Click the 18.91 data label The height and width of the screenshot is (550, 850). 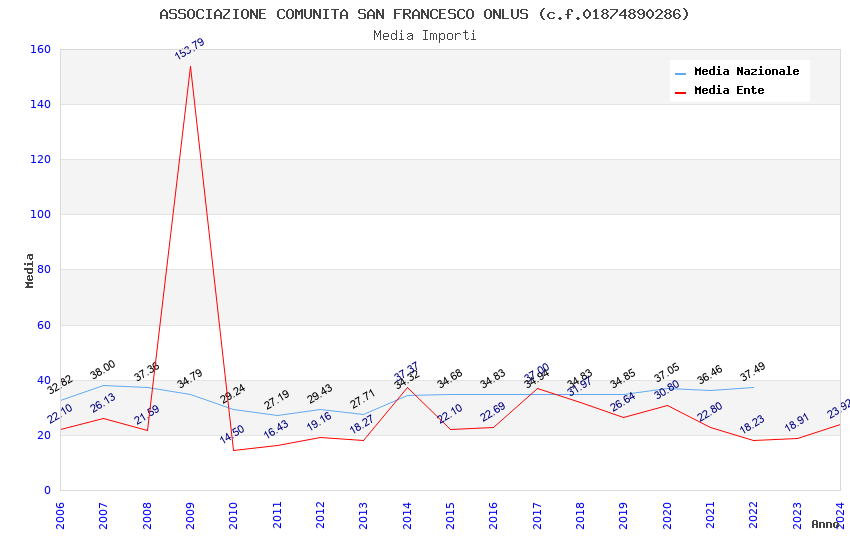click(797, 423)
